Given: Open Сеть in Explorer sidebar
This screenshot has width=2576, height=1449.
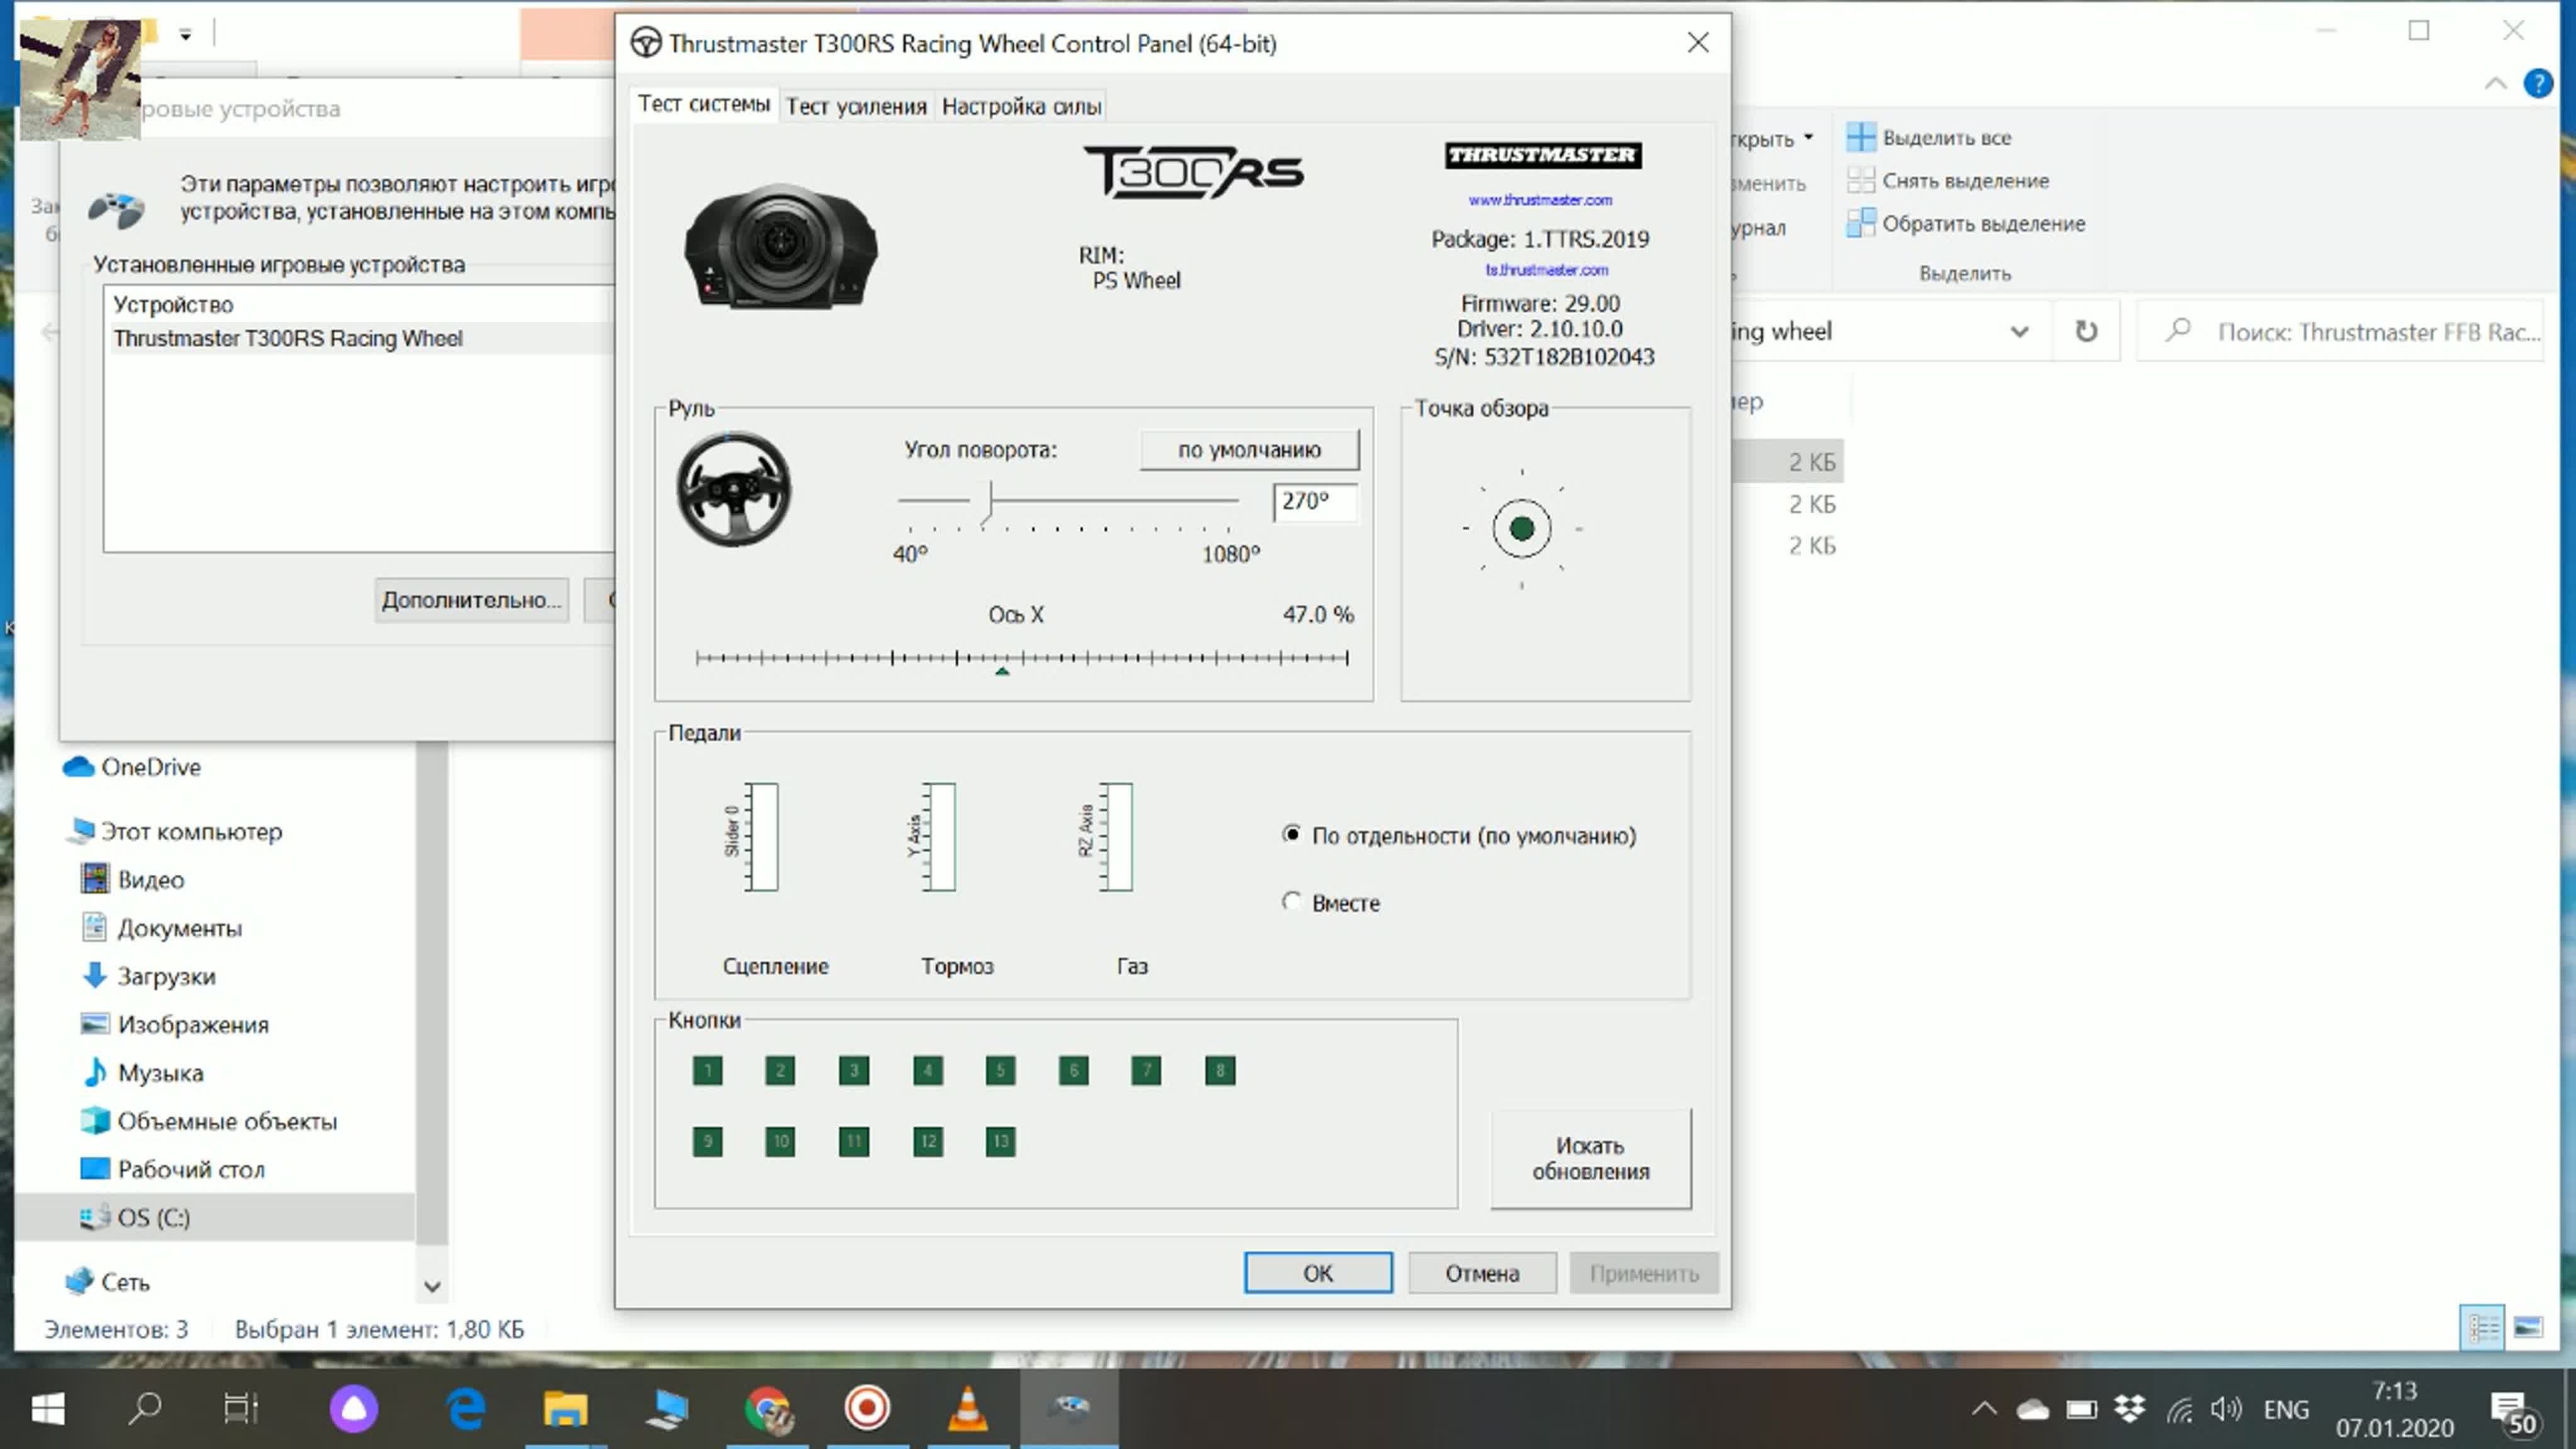Looking at the screenshot, I should pyautogui.click(x=108, y=1282).
